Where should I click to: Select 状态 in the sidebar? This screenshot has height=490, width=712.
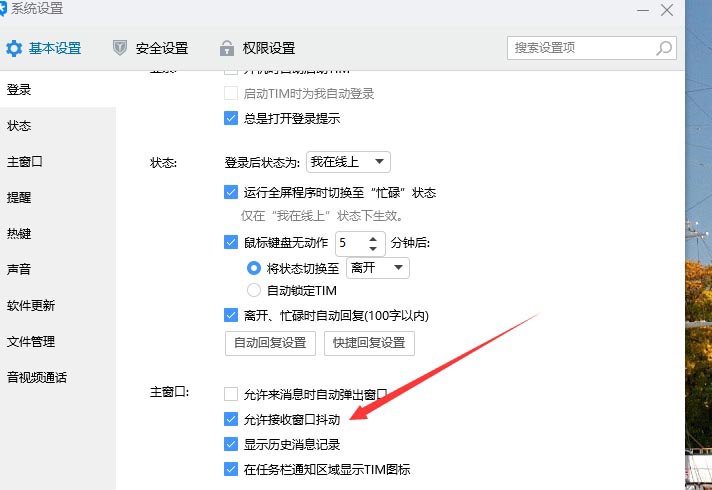(58, 126)
